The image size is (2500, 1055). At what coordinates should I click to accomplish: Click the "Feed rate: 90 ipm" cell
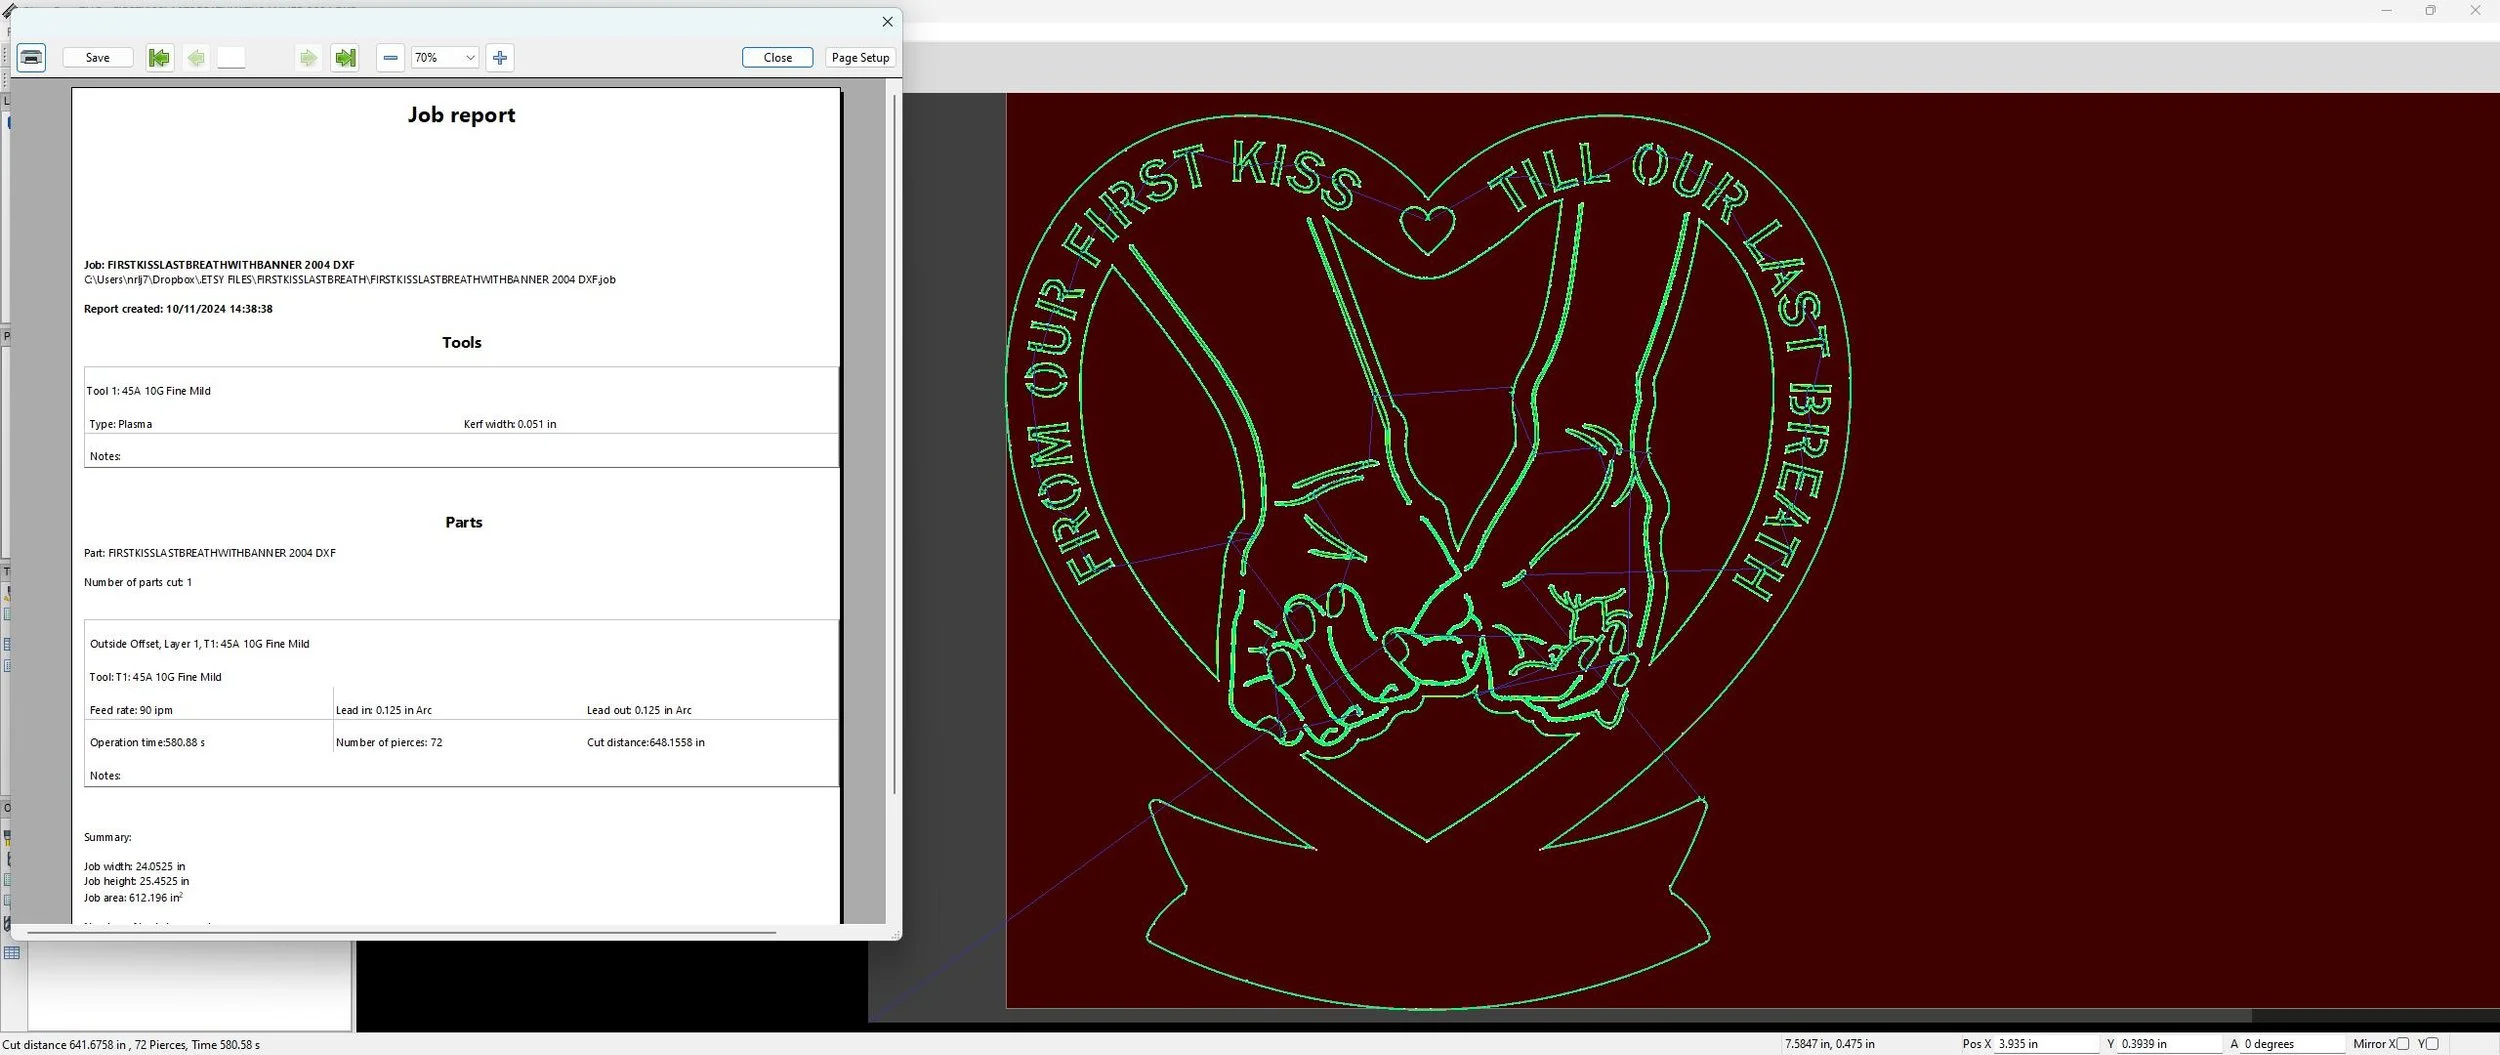[131, 710]
